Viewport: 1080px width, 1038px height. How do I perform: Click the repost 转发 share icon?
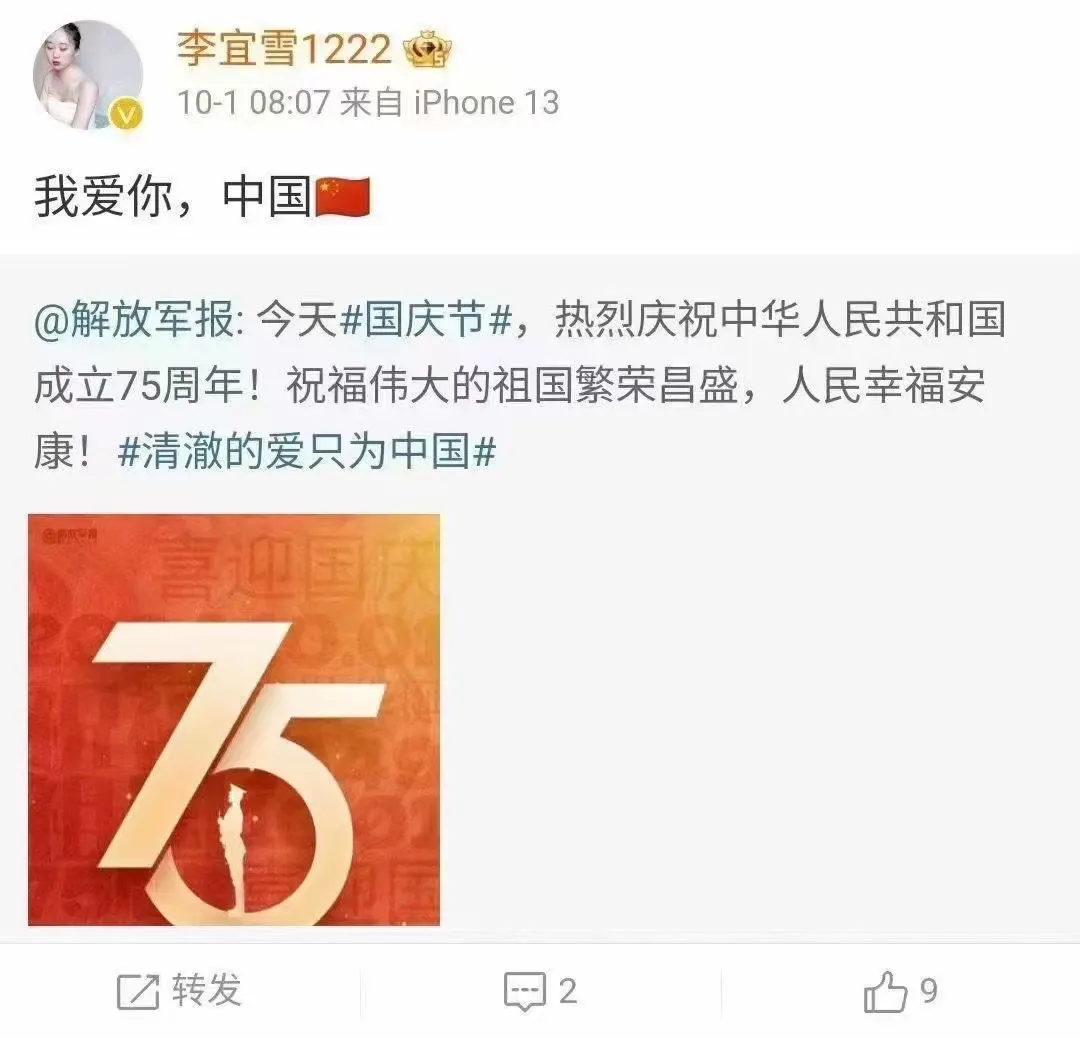pyautogui.click(x=138, y=992)
